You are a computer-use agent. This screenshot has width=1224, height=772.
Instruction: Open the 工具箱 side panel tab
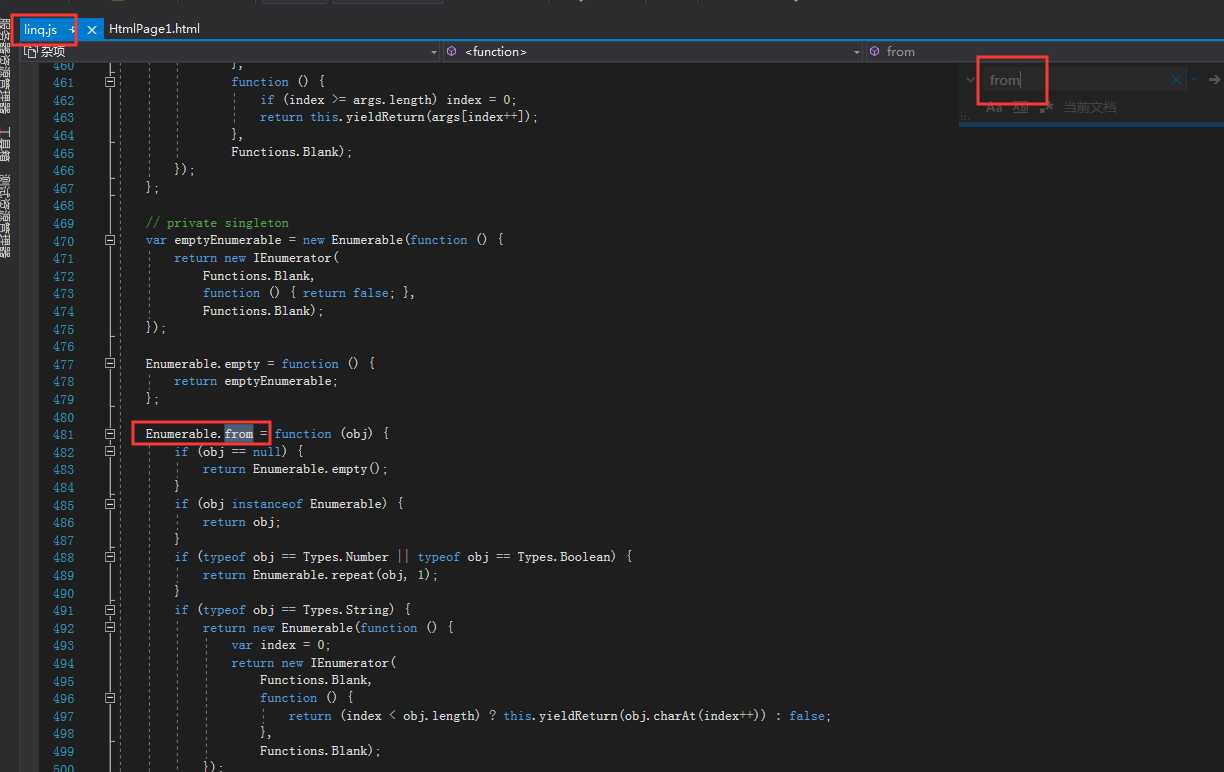[6, 143]
